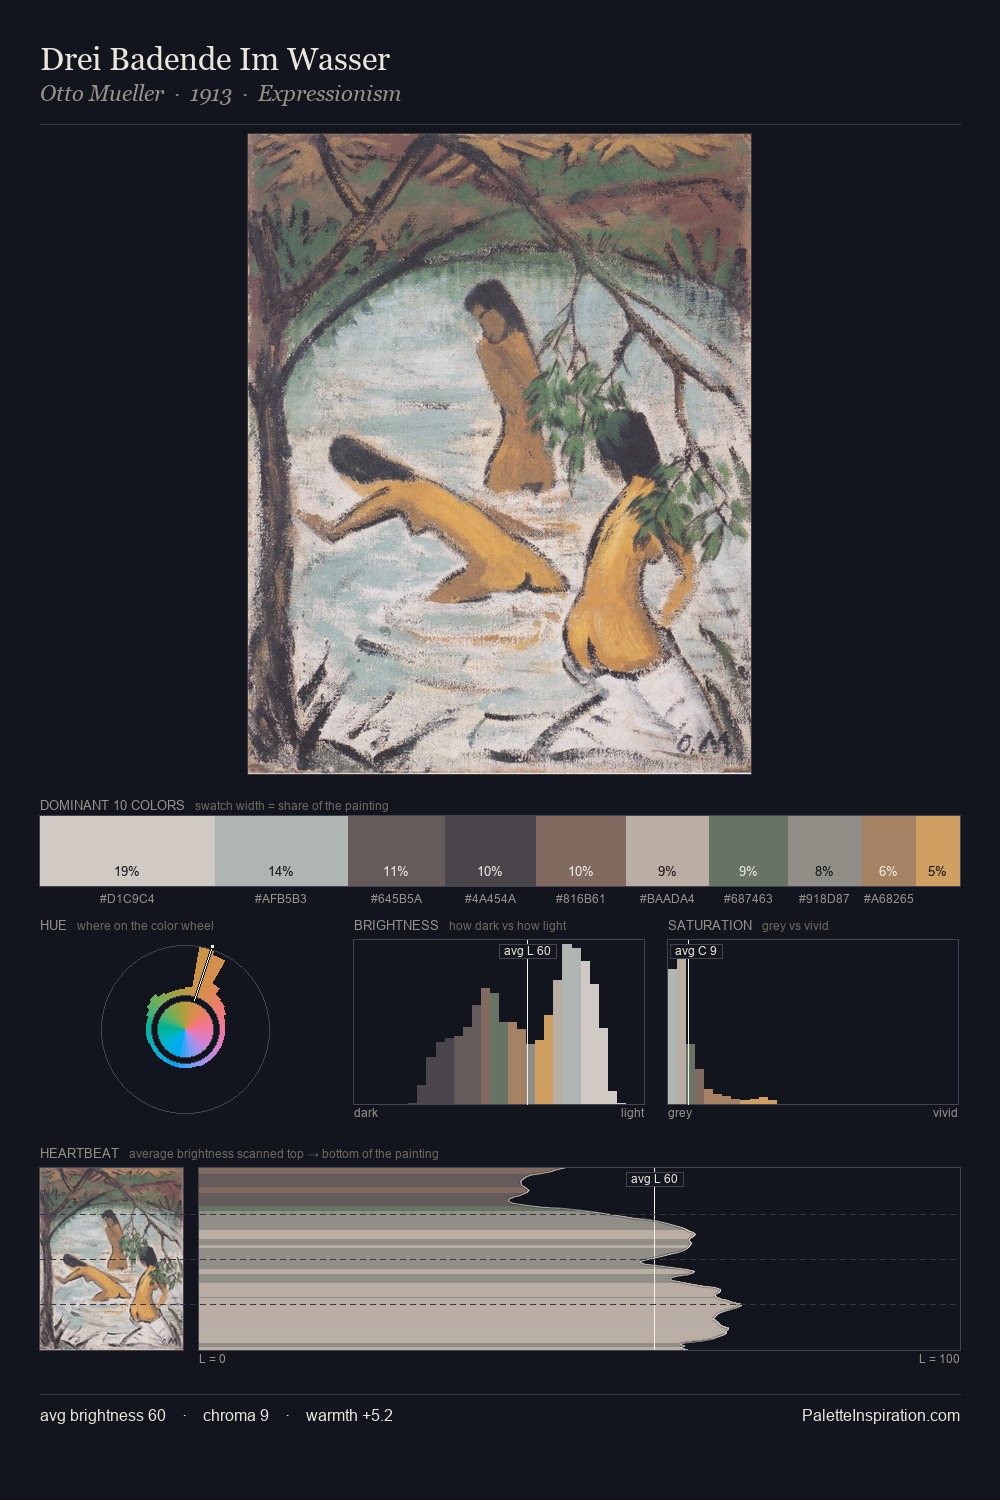Click the year 1913

(210, 94)
